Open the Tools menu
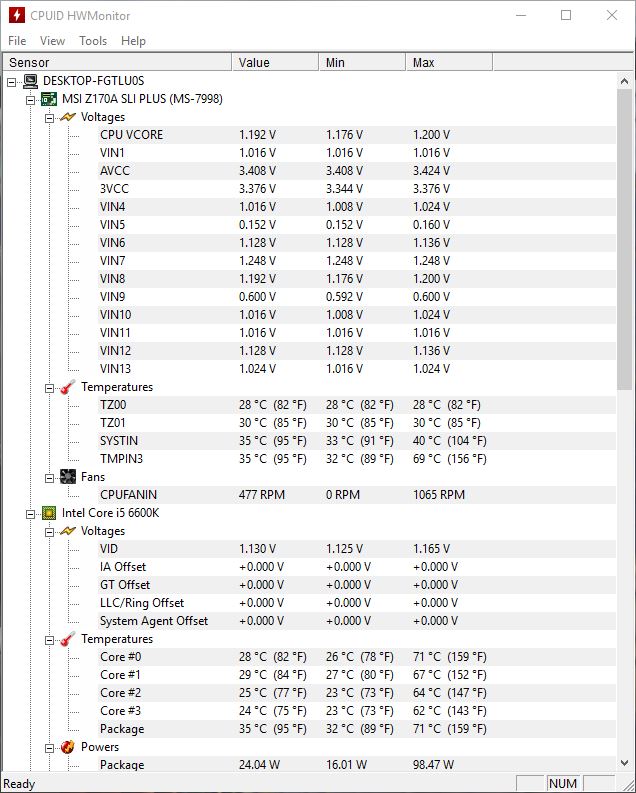636x793 pixels. 93,41
